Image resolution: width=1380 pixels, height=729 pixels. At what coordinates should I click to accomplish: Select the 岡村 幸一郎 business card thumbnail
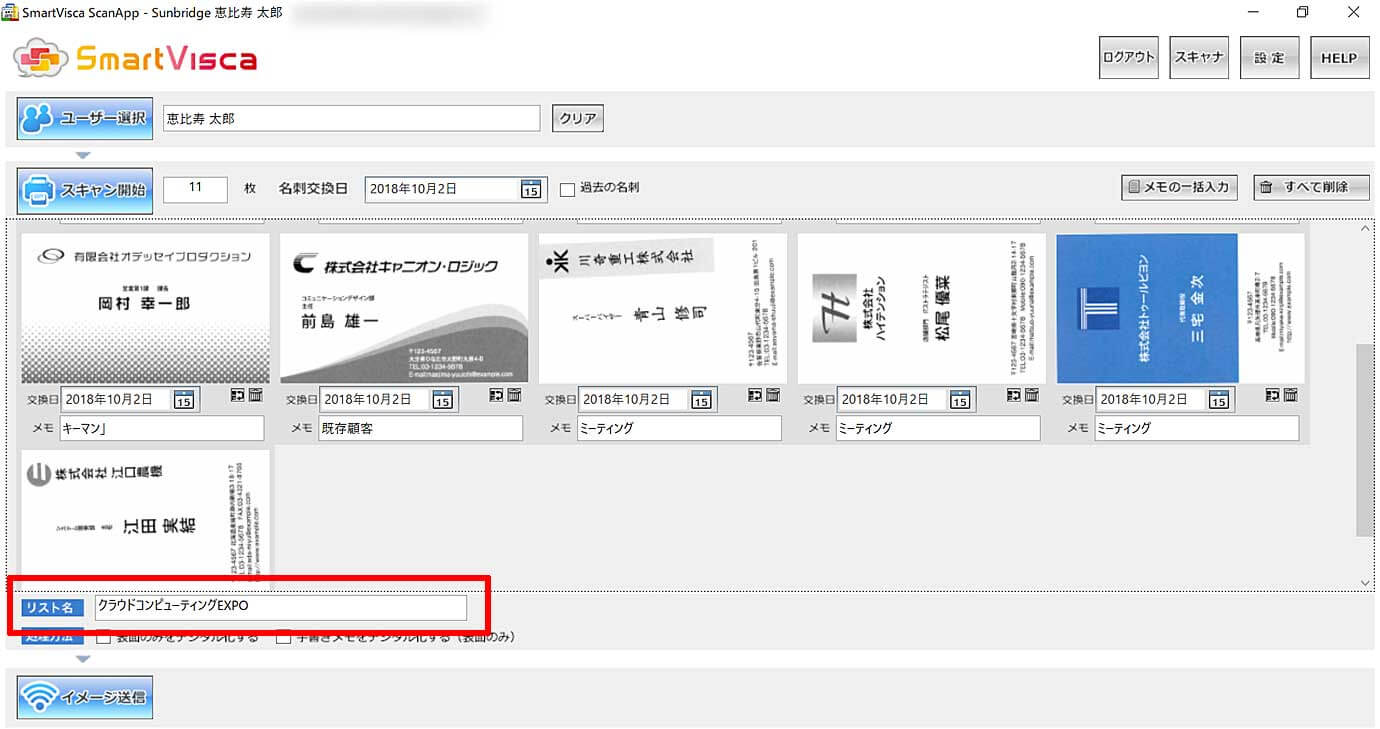tap(146, 308)
